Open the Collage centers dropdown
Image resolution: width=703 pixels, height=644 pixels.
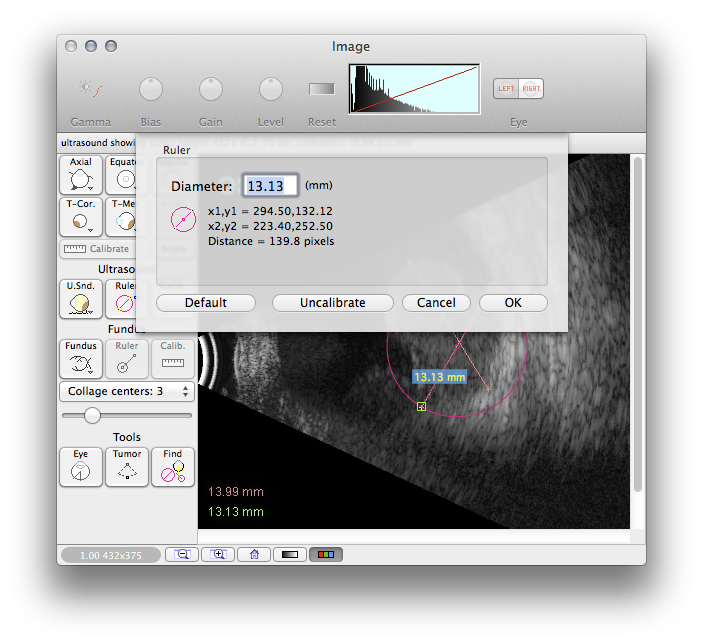pyautogui.click(x=126, y=391)
